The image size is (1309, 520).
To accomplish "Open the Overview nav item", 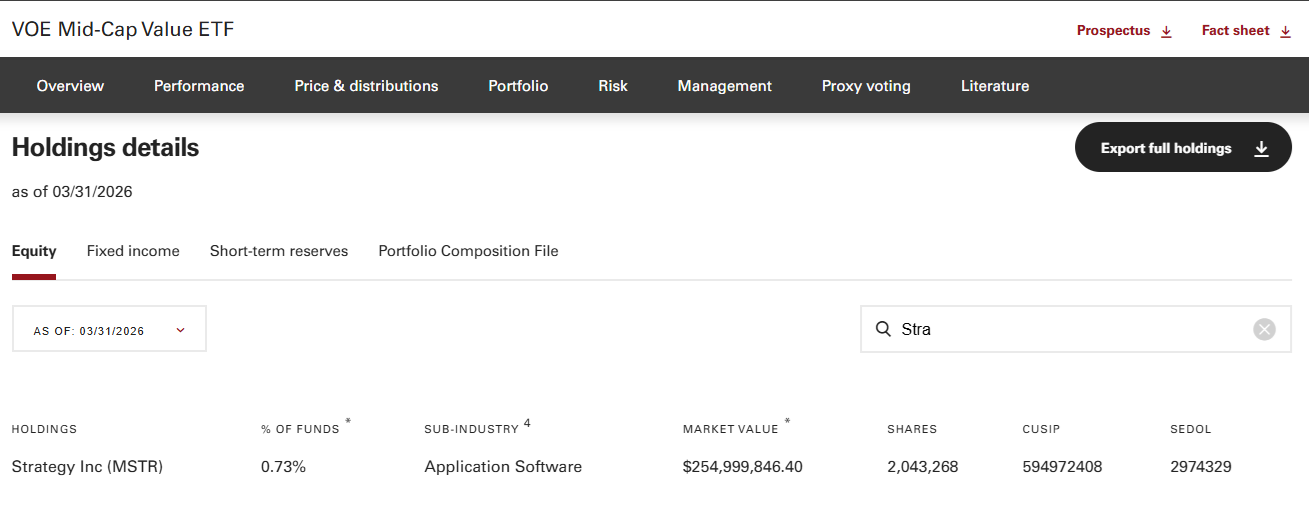I will tap(70, 86).
